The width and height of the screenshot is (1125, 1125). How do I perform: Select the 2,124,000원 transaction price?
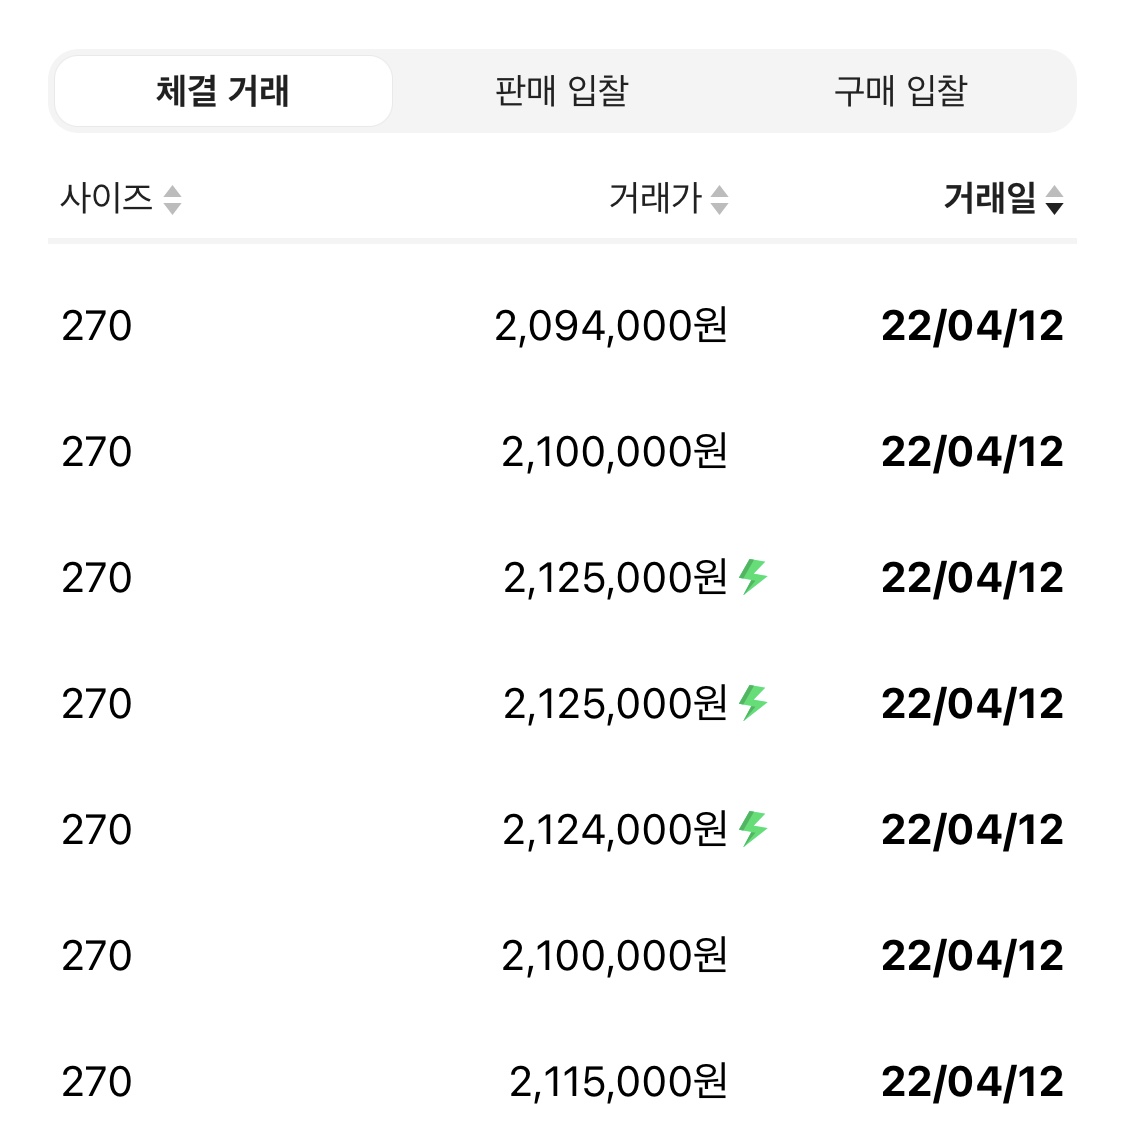coord(616,829)
